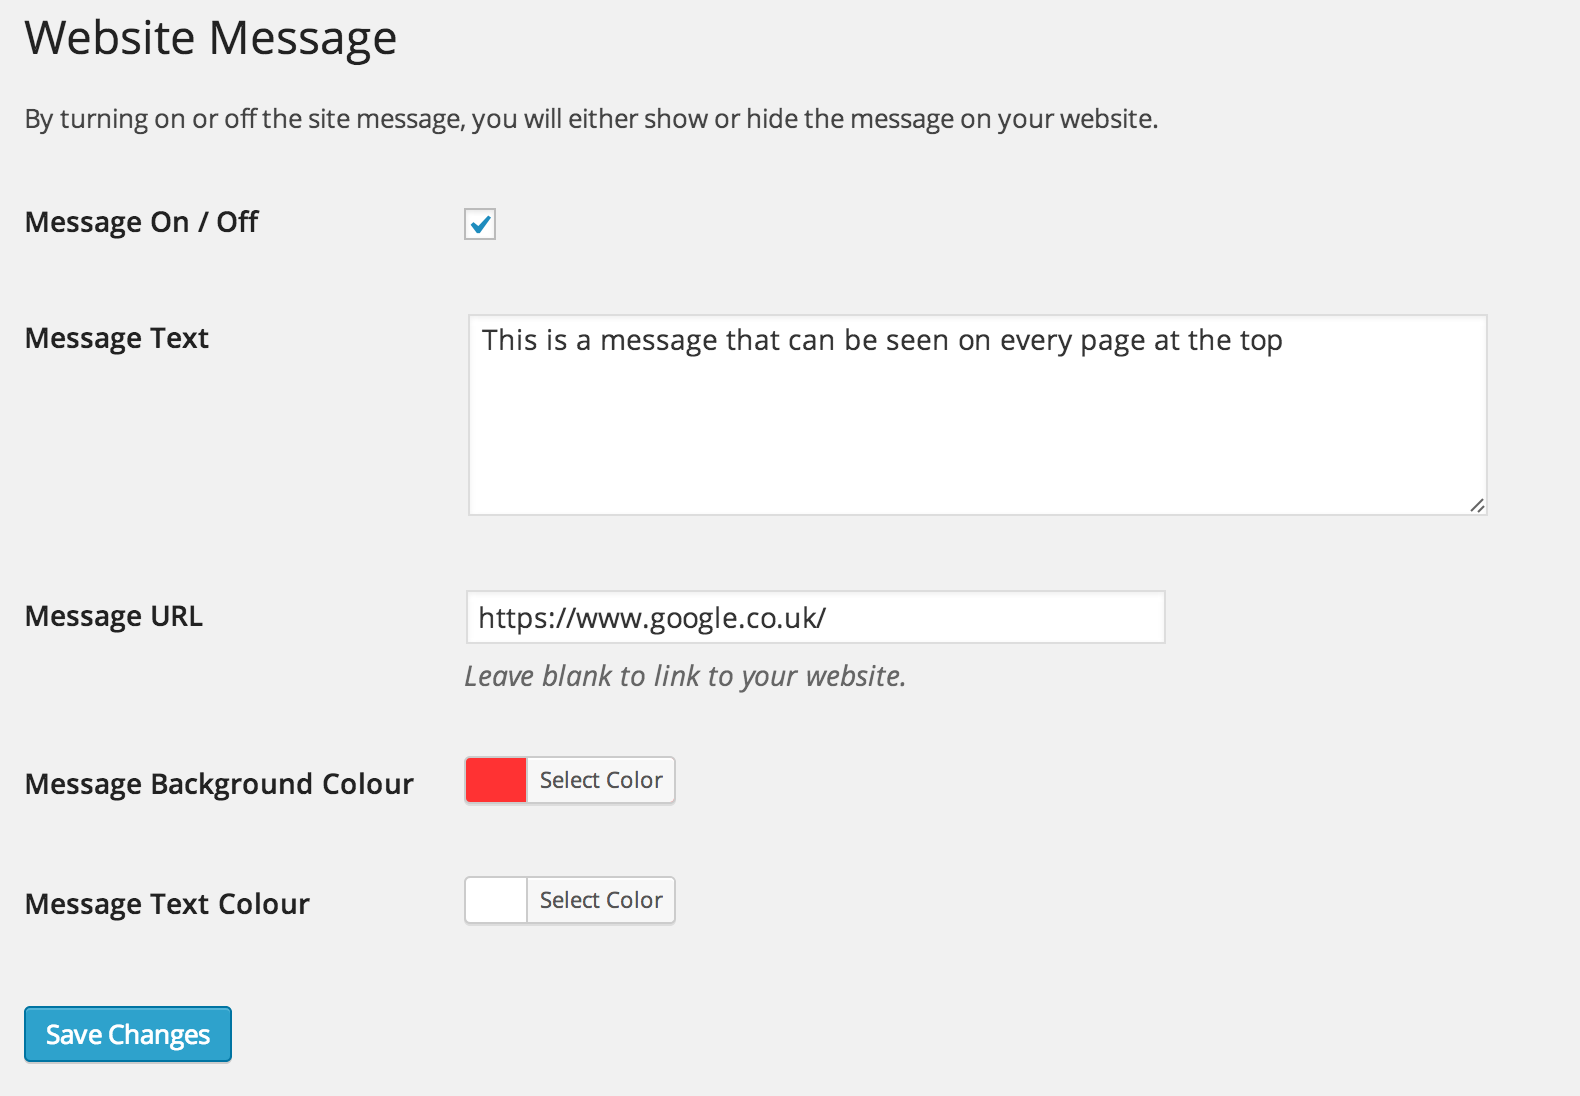Image resolution: width=1580 pixels, height=1096 pixels.
Task: Click the Website Message page heading
Action: (x=211, y=38)
